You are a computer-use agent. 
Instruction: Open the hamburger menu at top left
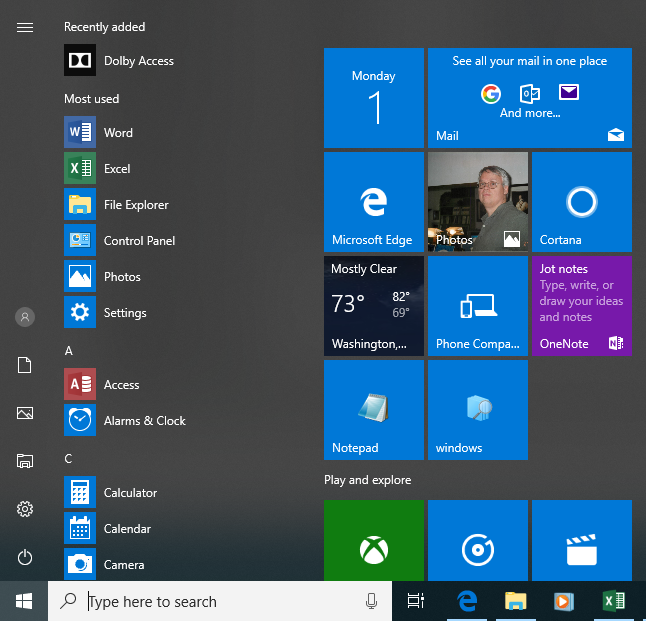pos(25,27)
